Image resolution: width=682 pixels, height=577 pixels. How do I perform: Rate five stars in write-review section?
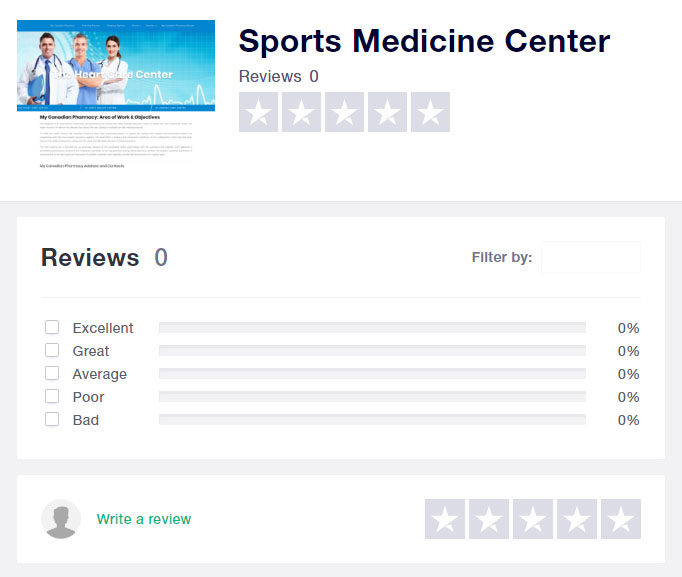(x=621, y=519)
